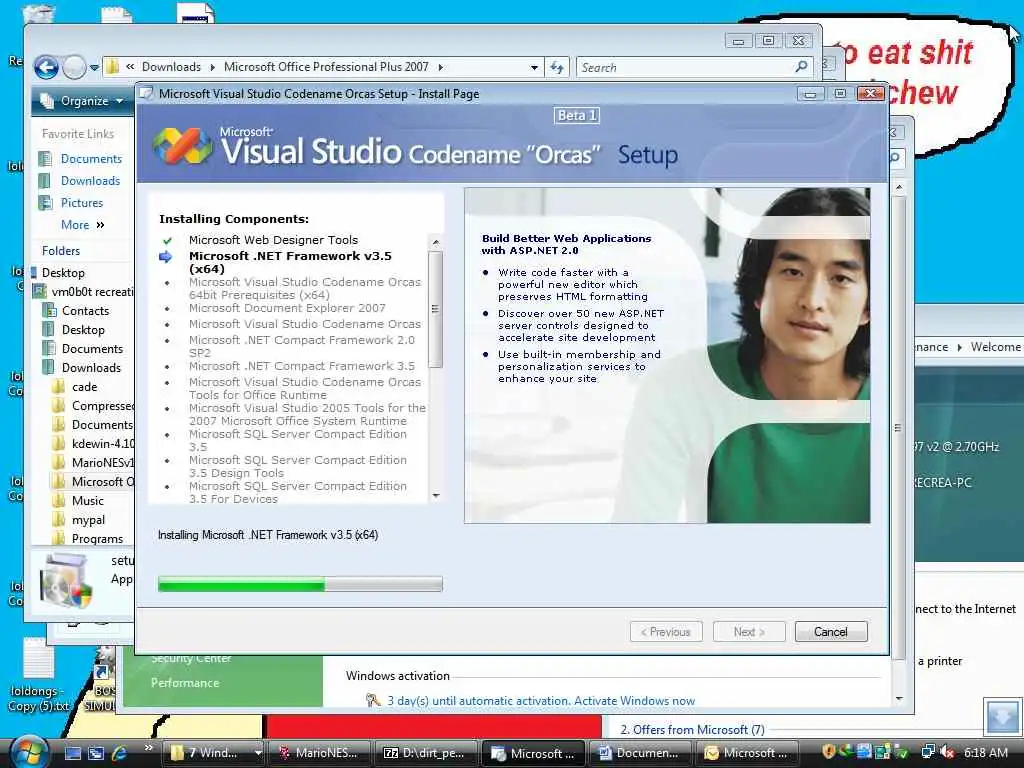Expand More favorite links
Image resolution: width=1024 pixels, height=768 pixels.
coord(82,225)
